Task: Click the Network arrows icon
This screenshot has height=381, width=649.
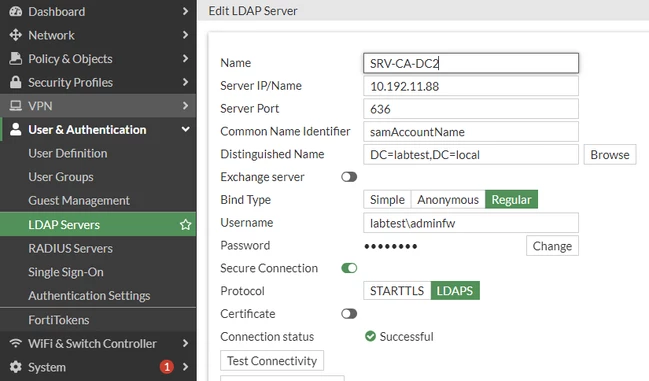Action: pyautogui.click(x=15, y=35)
